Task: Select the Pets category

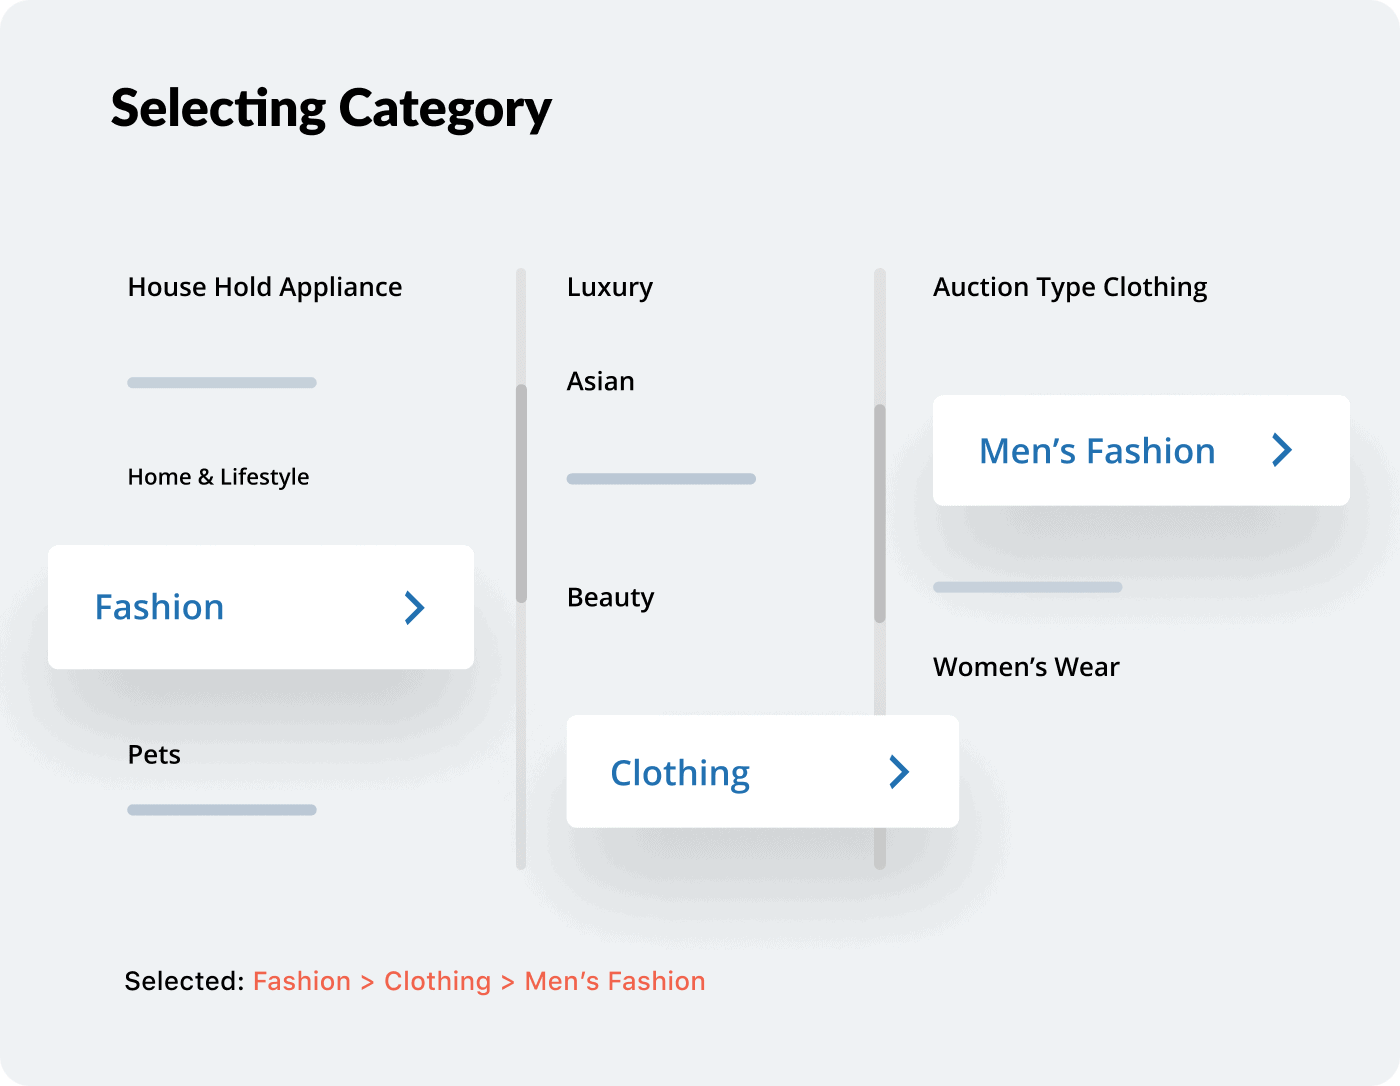Action: 154,755
